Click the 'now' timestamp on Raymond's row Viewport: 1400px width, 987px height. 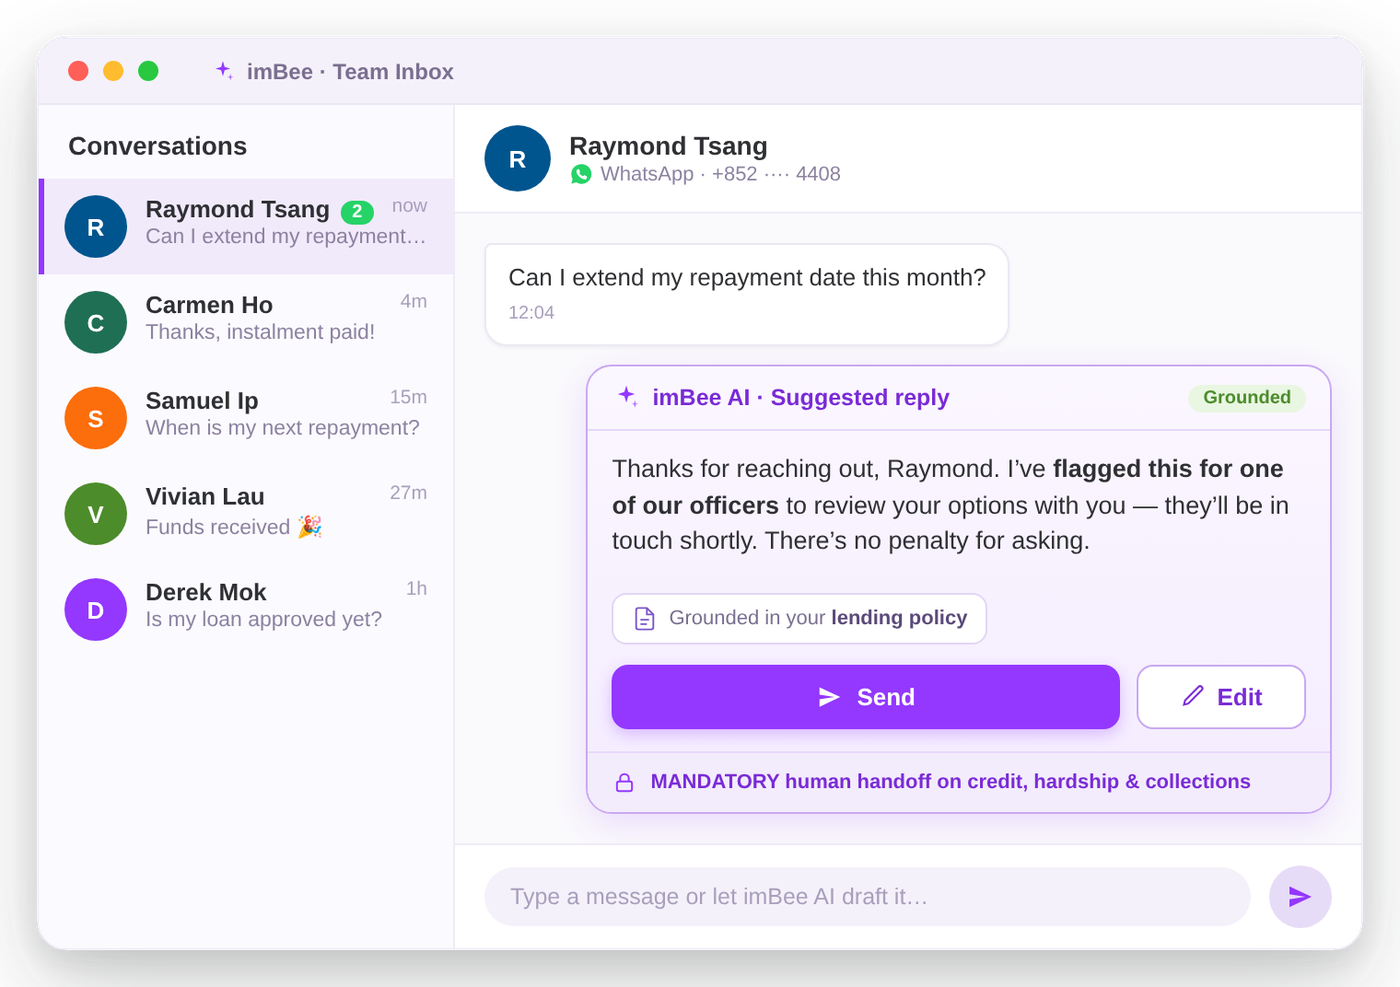click(409, 205)
